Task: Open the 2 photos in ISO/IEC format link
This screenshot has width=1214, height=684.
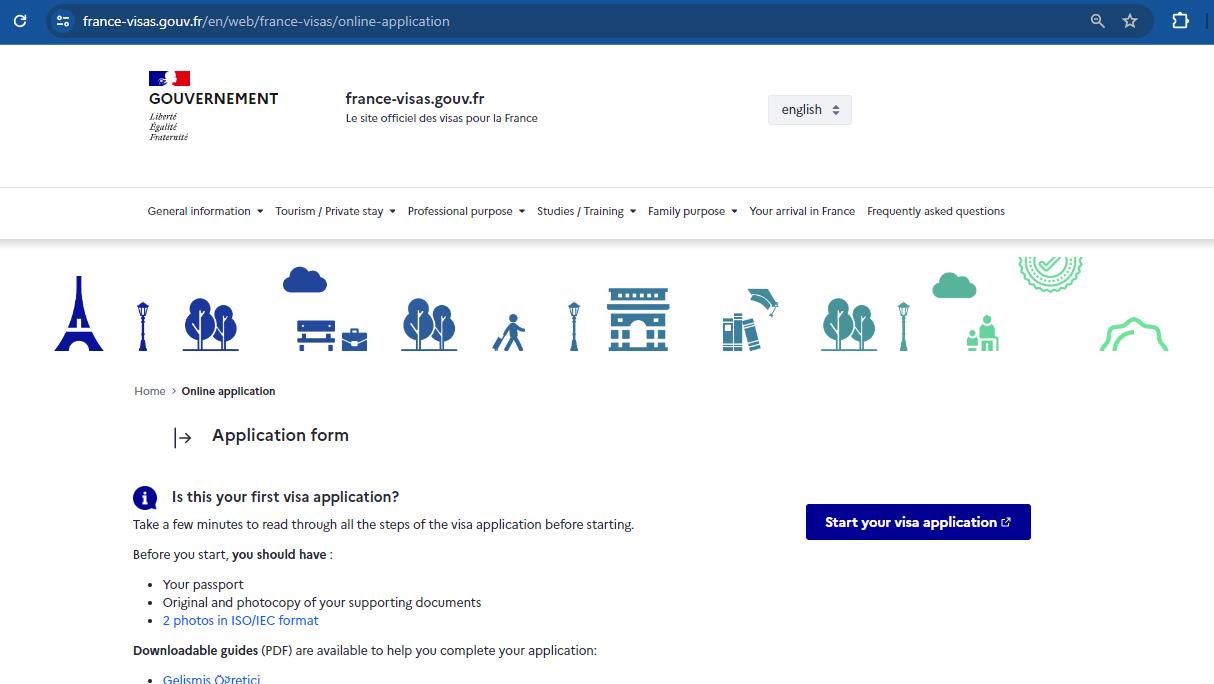Action: [240, 620]
